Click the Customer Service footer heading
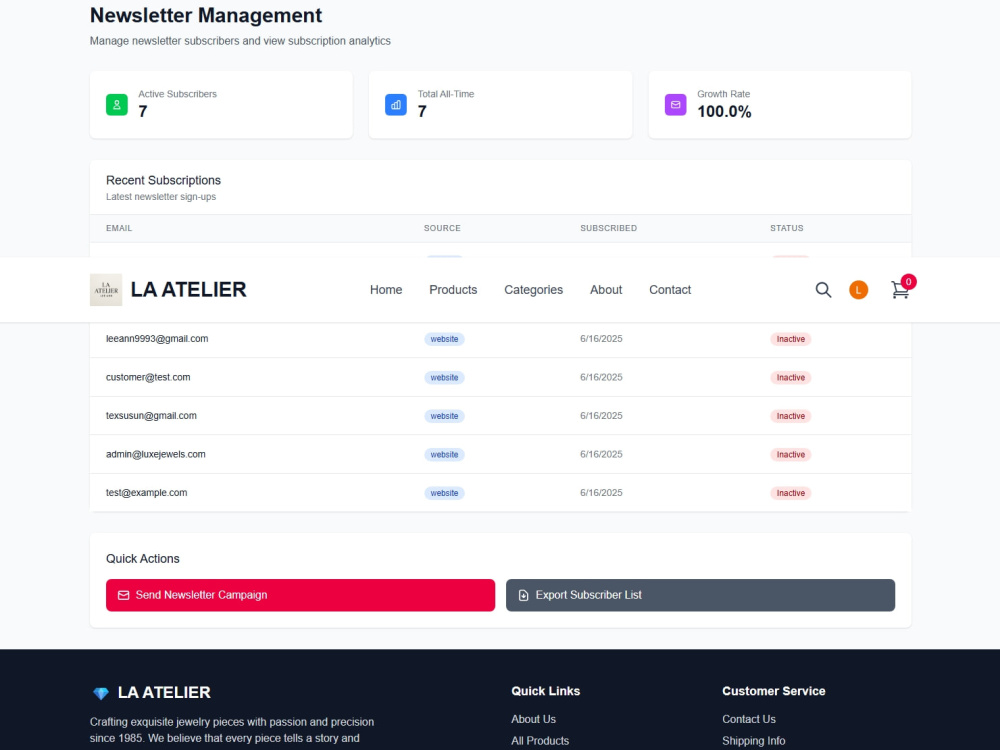Viewport: 1000px width, 750px height. pos(774,691)
